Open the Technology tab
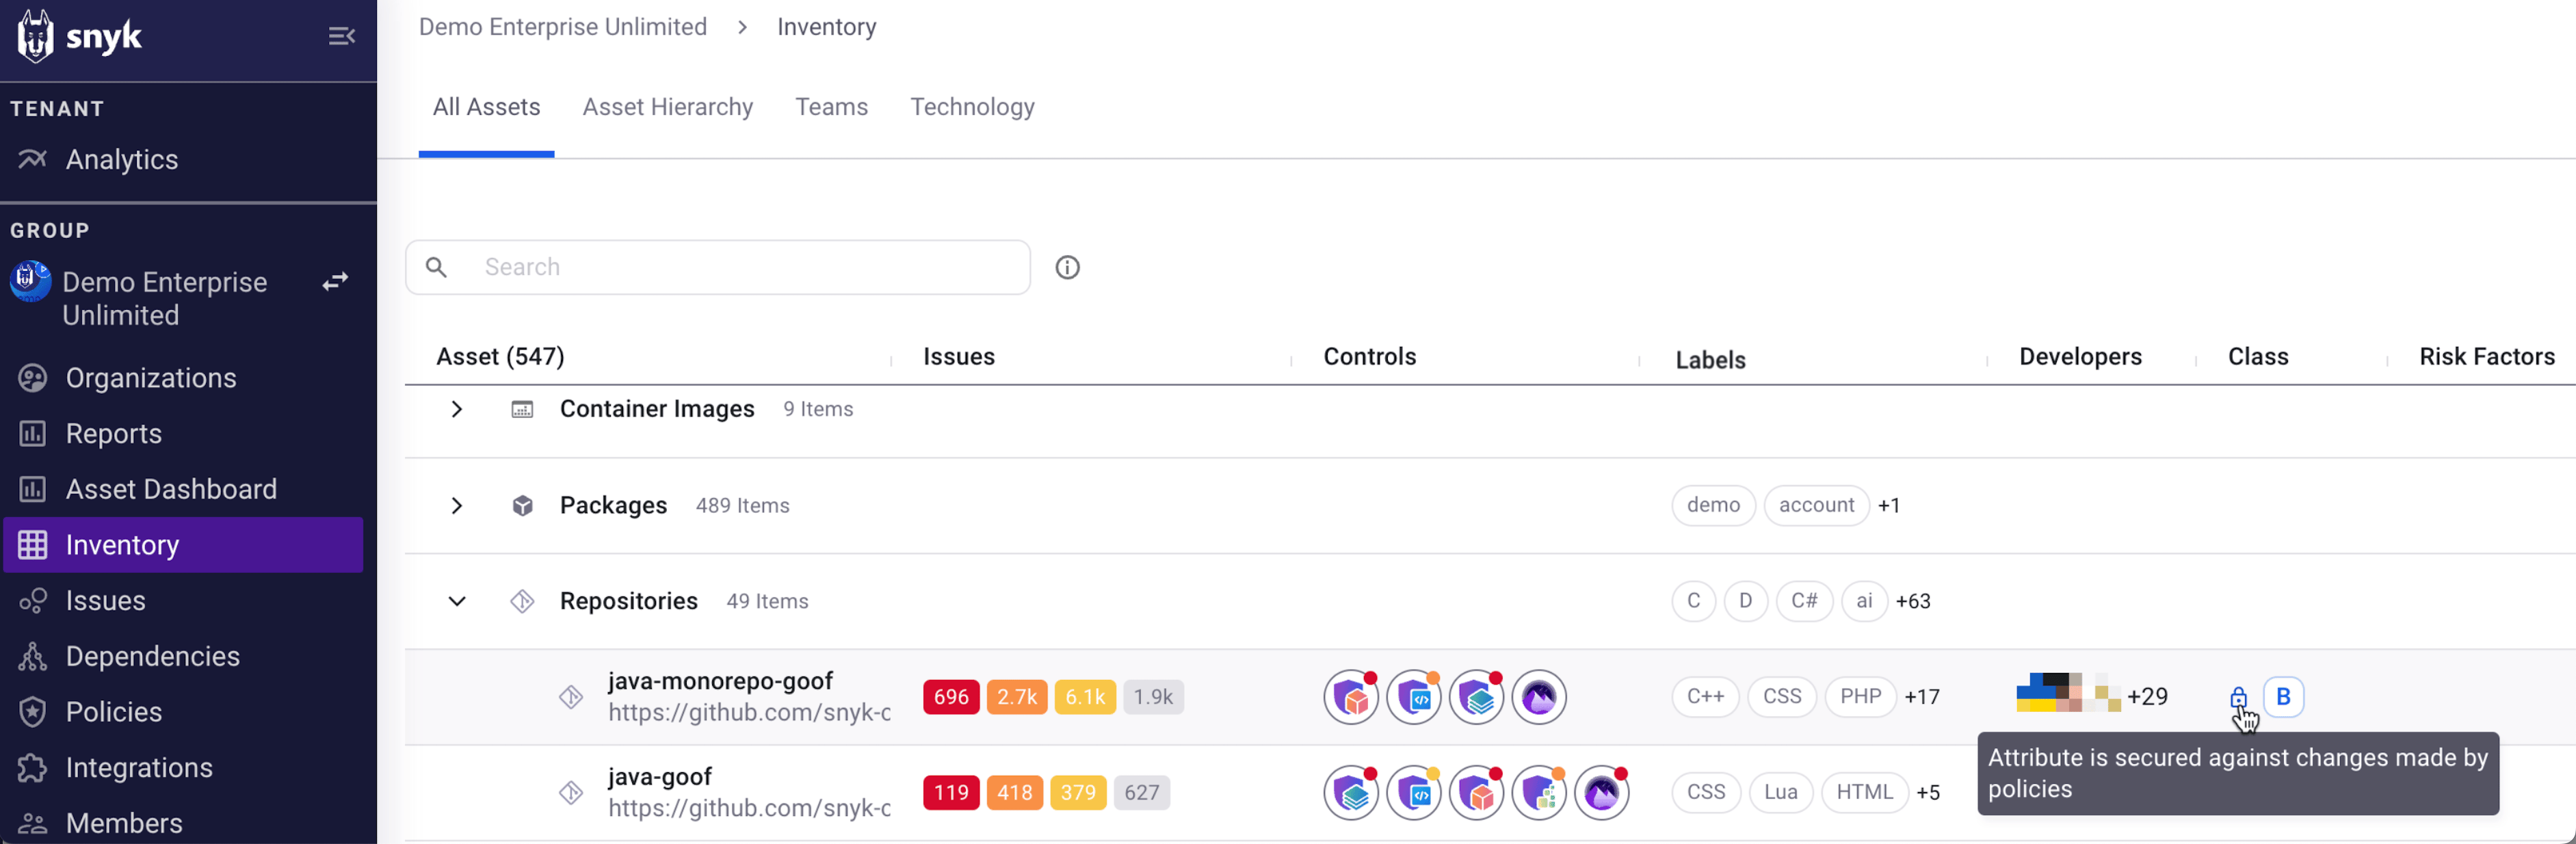This screenshot has height=844, width=2576. (971, 107)
